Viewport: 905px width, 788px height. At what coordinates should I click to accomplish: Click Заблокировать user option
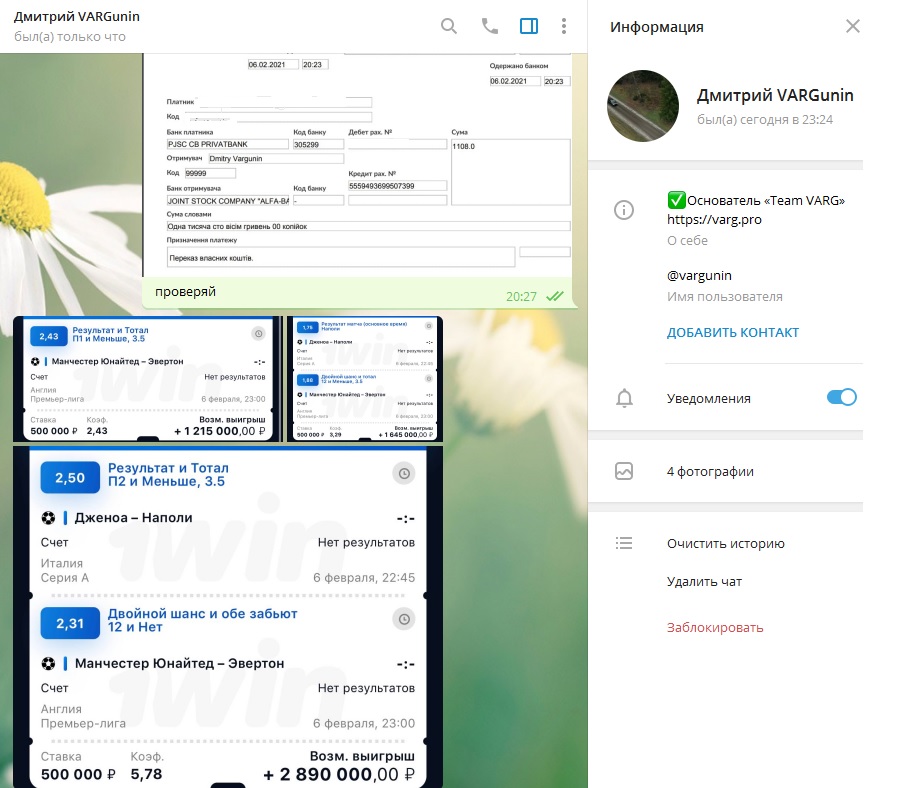click(x=715, y=628)
